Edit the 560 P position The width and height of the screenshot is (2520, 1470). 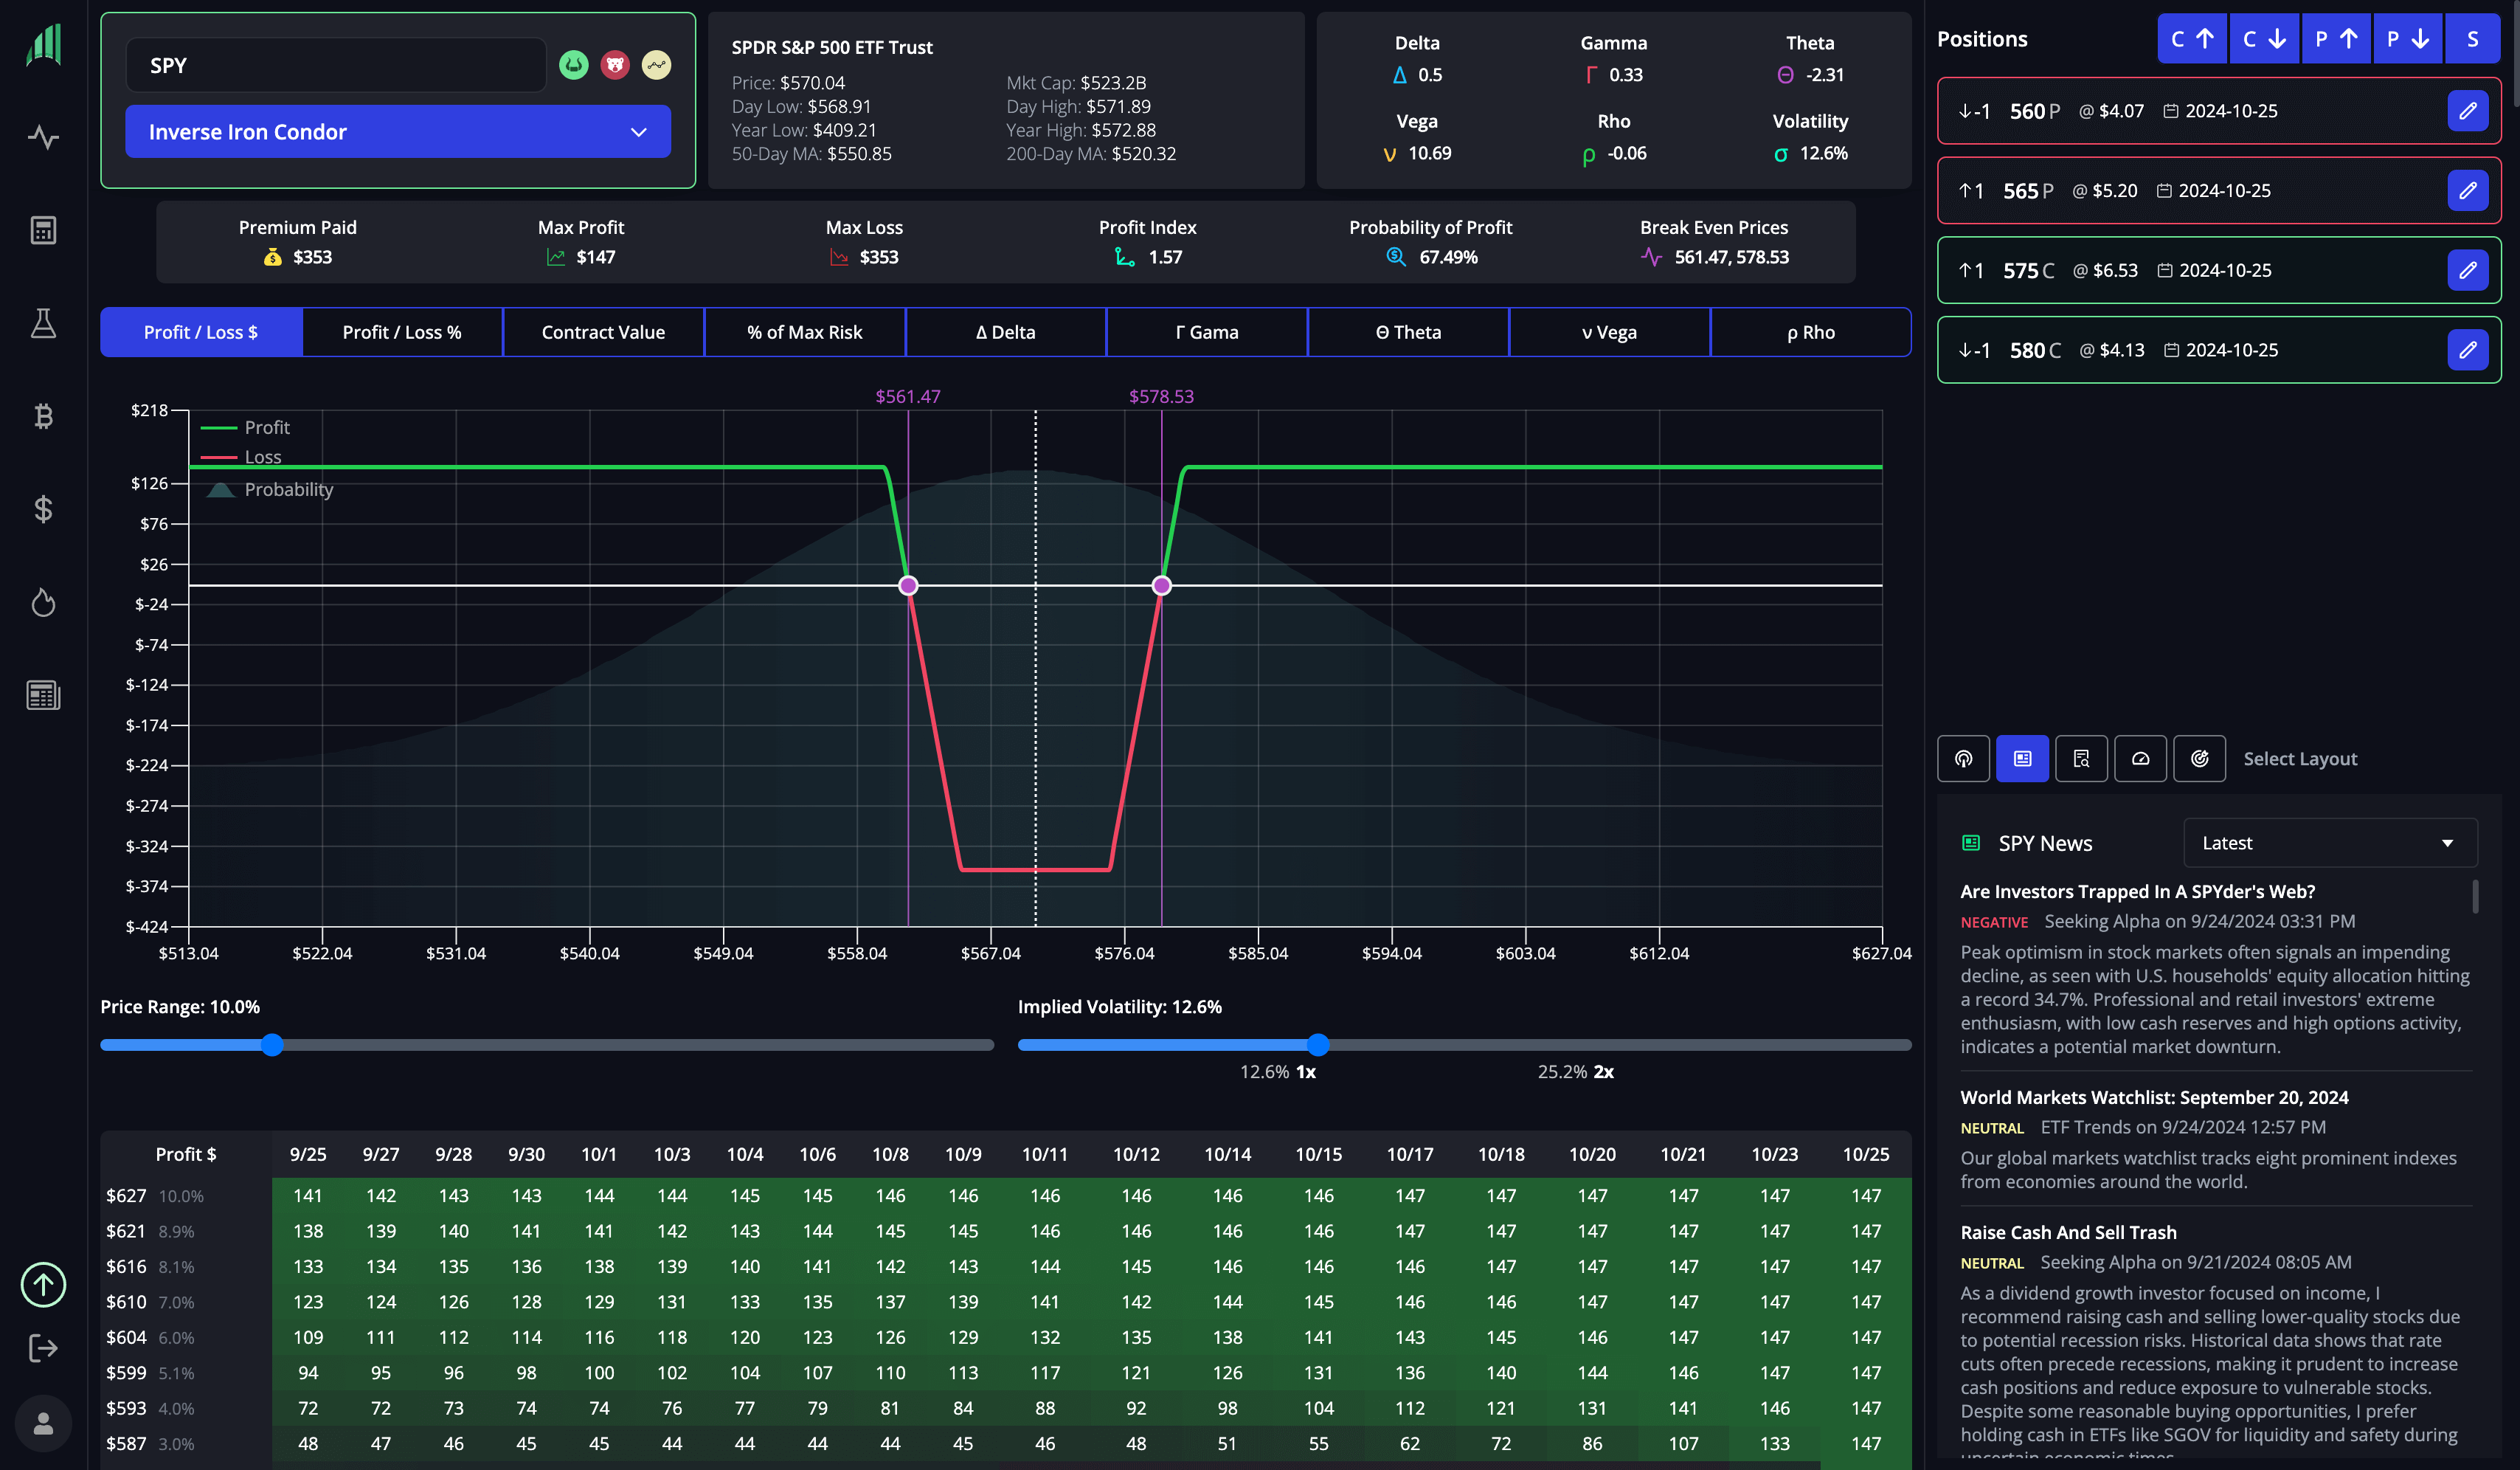click(2467, 111)
